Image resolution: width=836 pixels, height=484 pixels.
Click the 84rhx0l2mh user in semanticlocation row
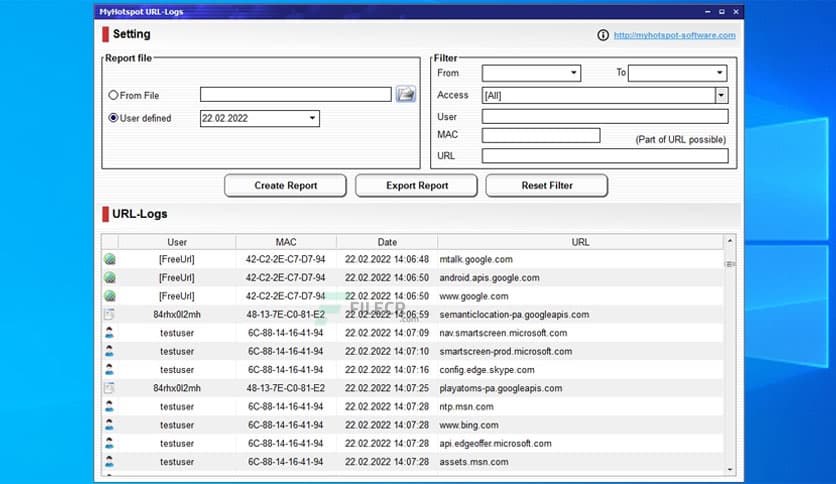point(177,314)
